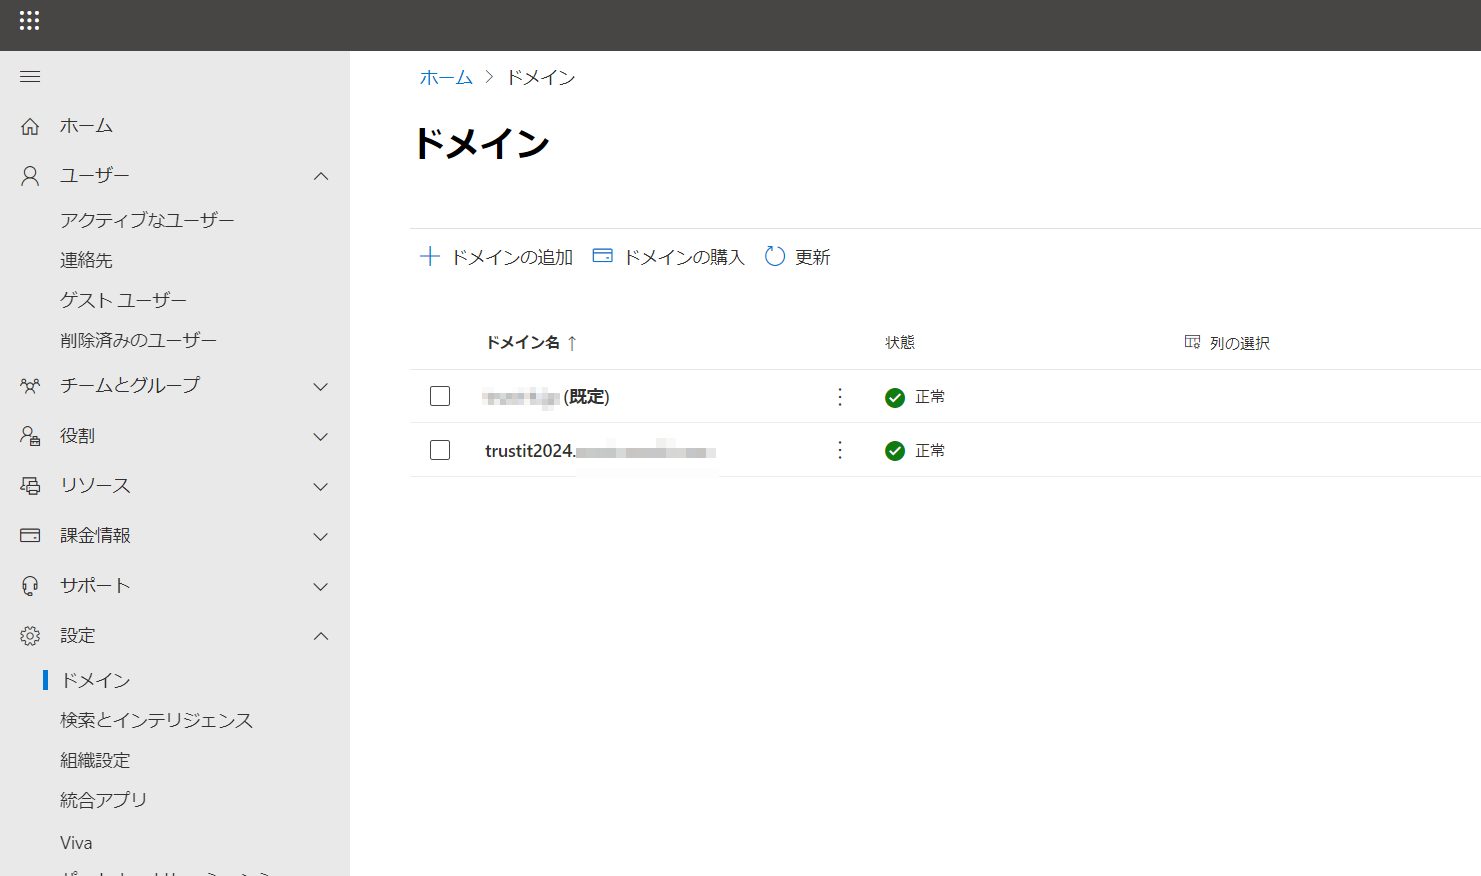Click the card icon for ドメインの購入
1481x876 pixels.
602,256
